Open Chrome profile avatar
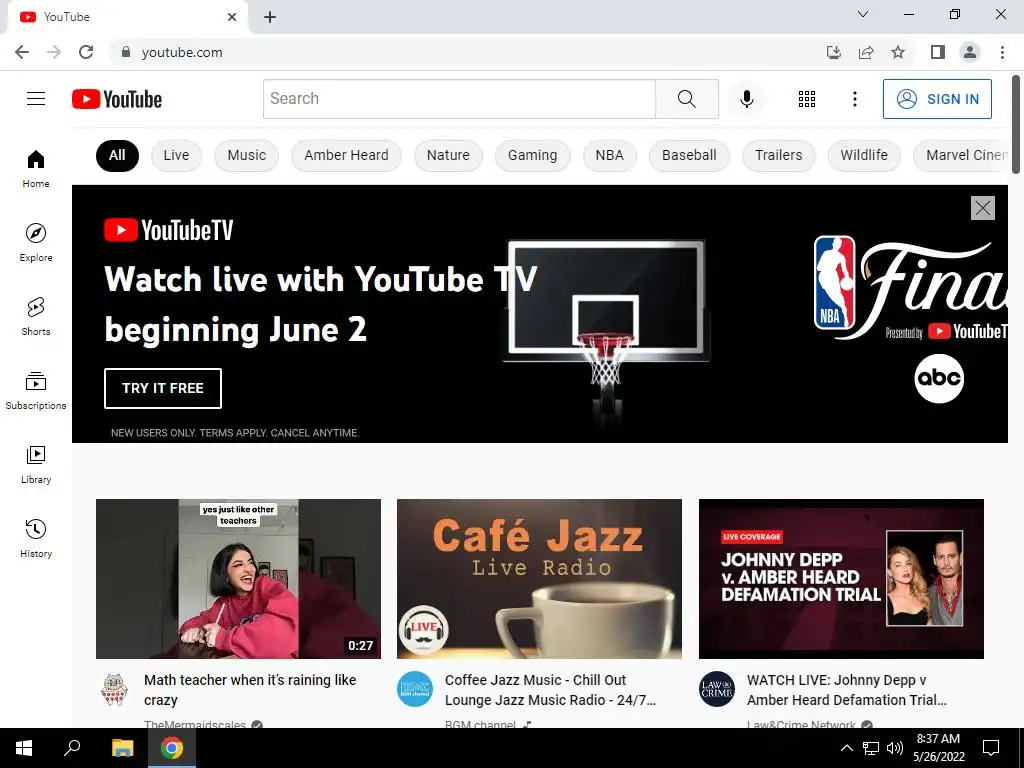Viewport: 1024px width, 768px height. 970,52
